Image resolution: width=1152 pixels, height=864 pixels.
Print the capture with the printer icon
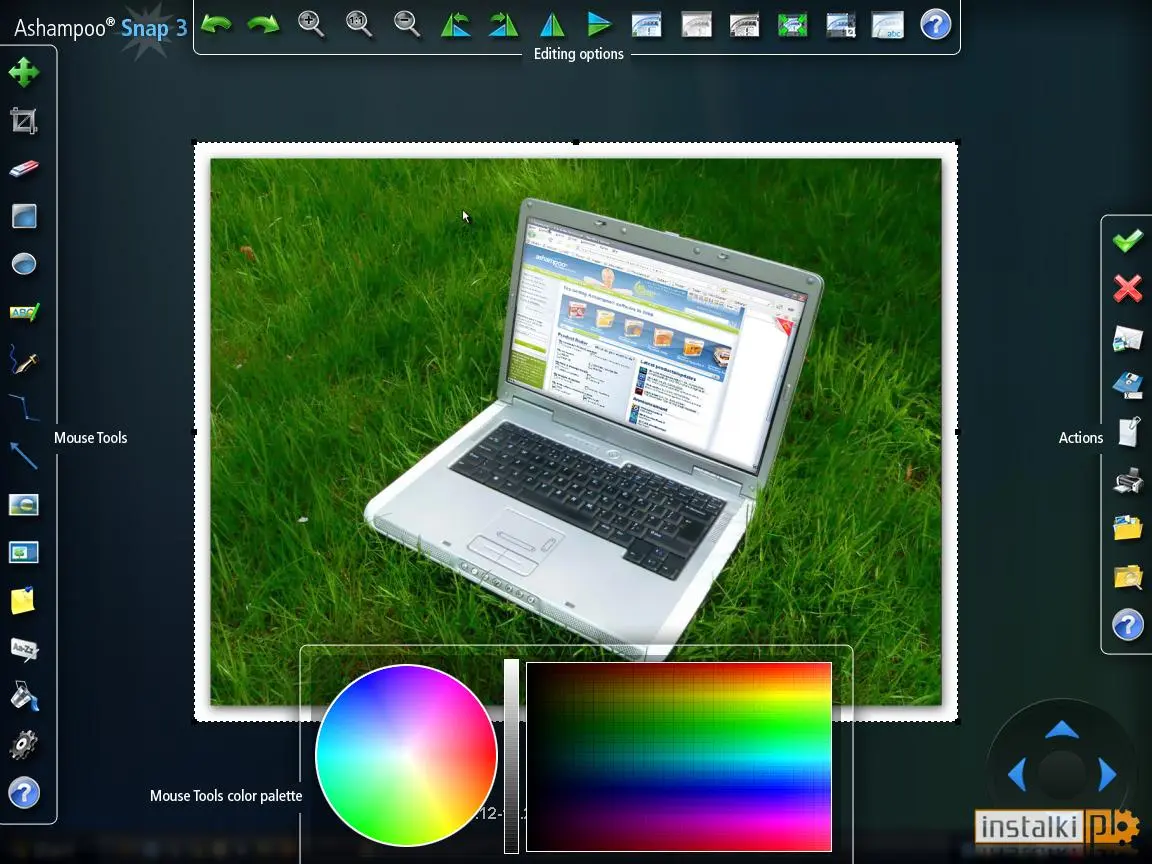click(x=1128, y=481)
